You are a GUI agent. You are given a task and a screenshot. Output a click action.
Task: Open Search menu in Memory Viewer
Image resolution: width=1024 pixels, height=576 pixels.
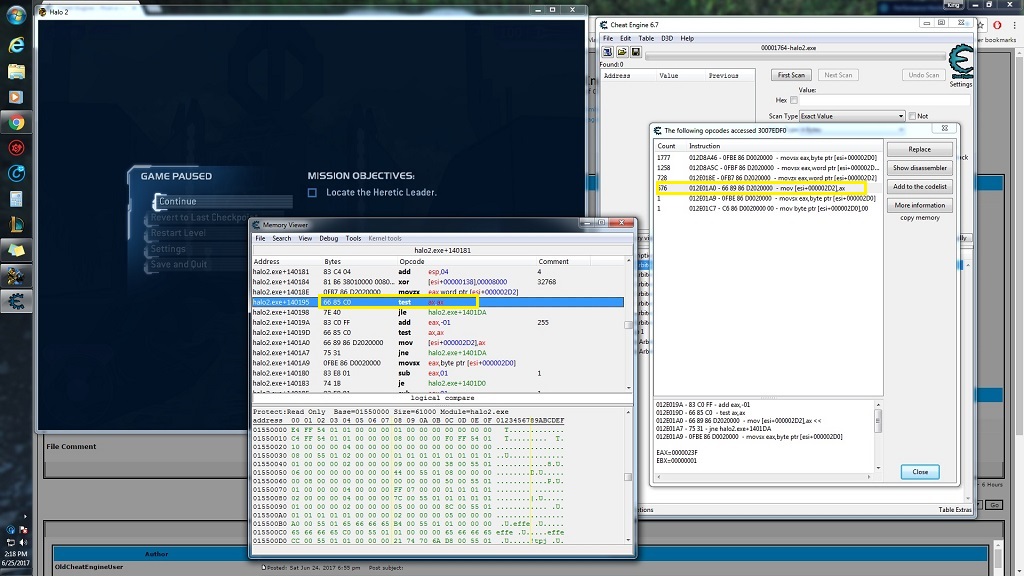[x=281, y=238]
